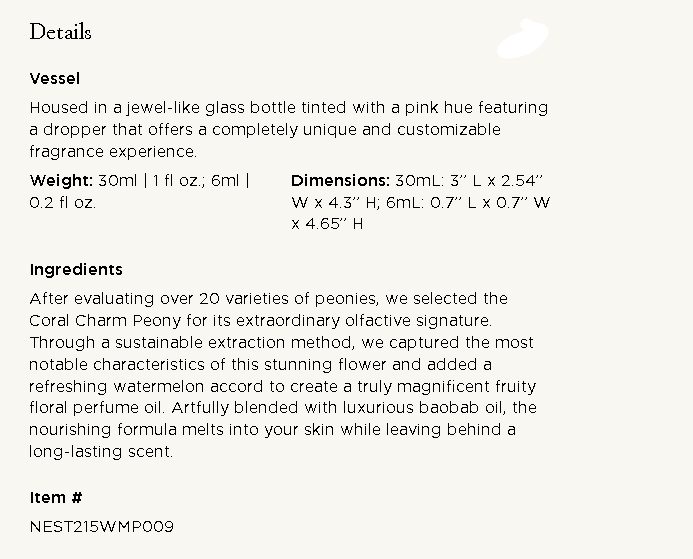693x559 pixels.
Task: Select the Vessel subheading
Action: (x=55, y=78)
